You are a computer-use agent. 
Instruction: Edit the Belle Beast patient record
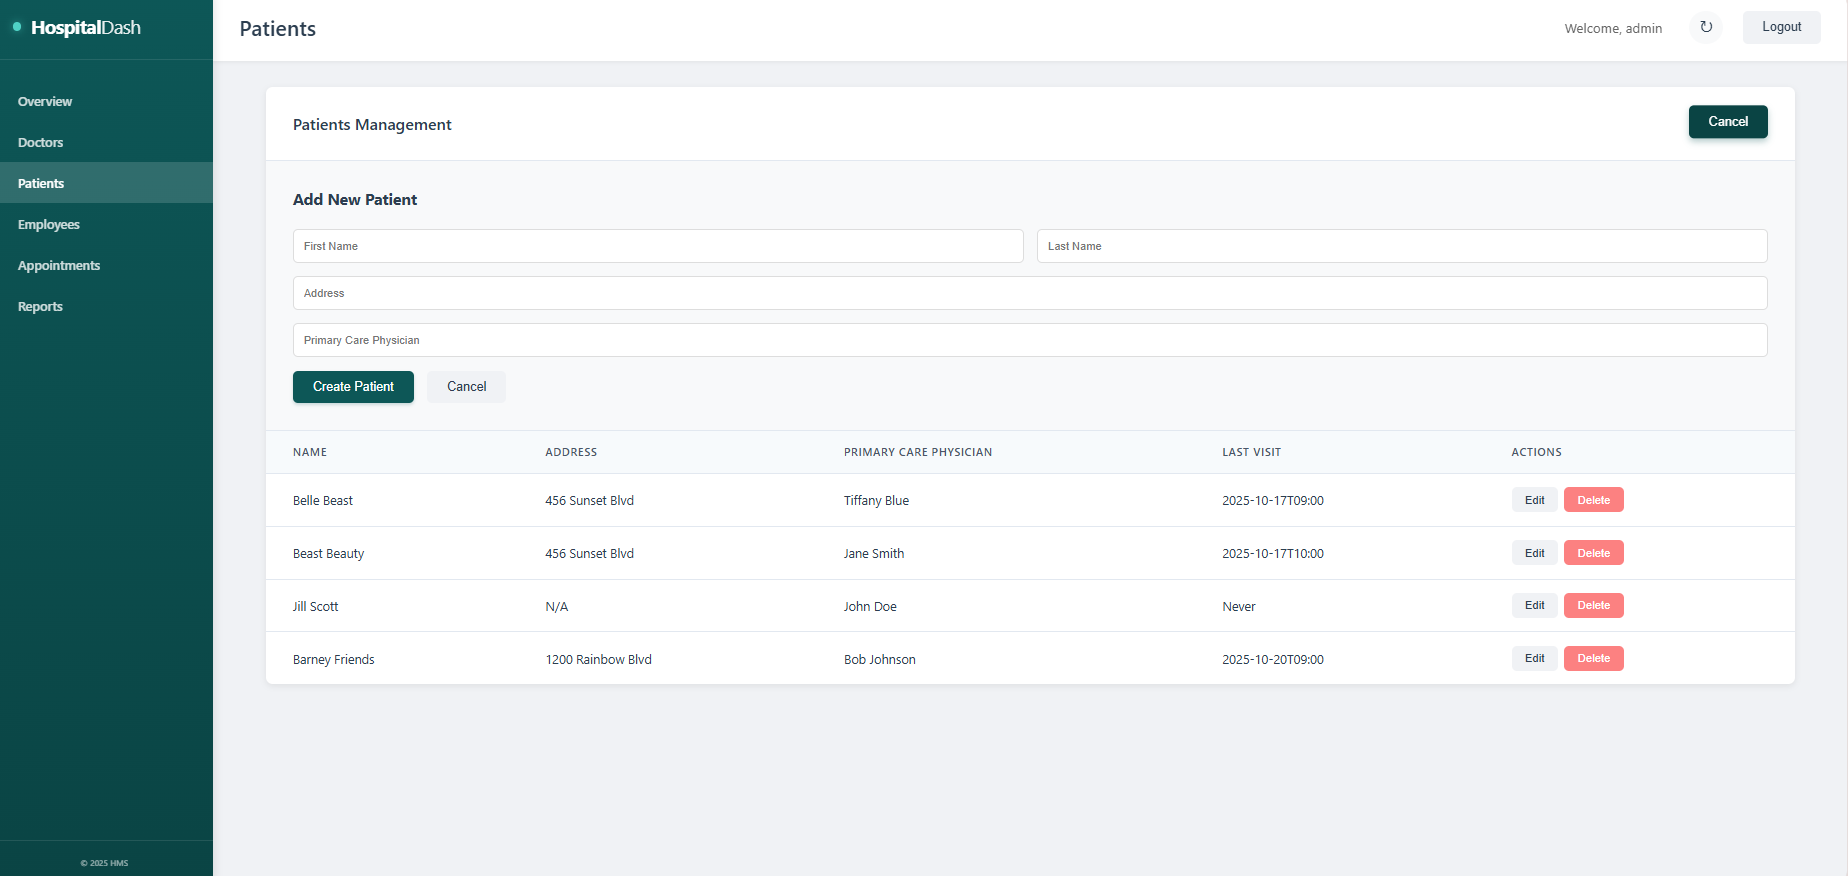pyautogui.click(x=1534, y=500)
